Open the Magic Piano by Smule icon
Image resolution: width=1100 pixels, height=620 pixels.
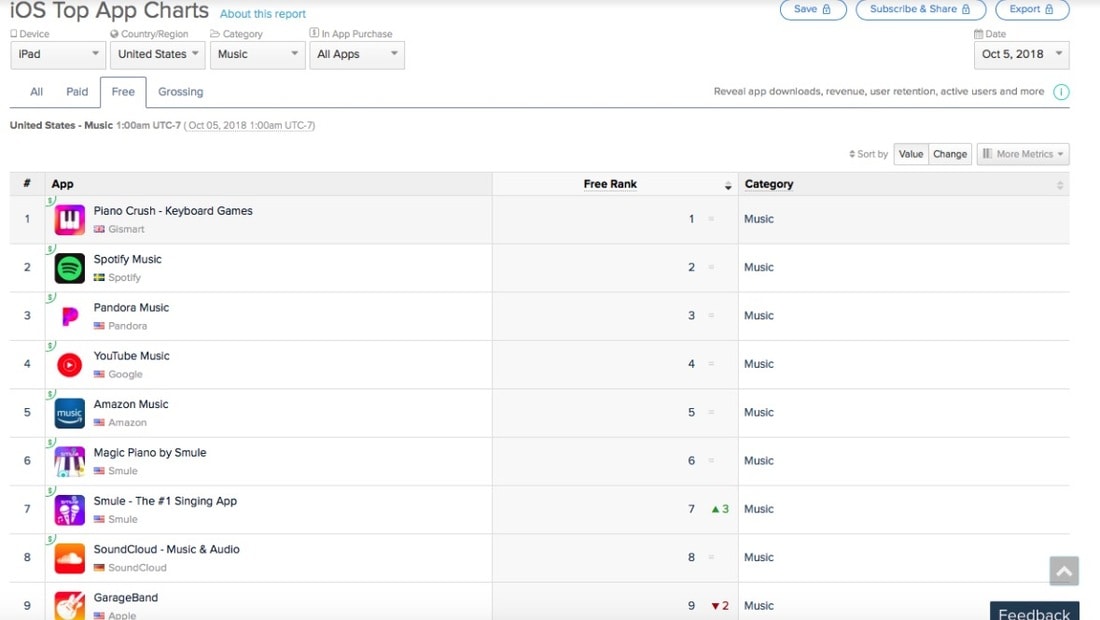click(69, 461)
